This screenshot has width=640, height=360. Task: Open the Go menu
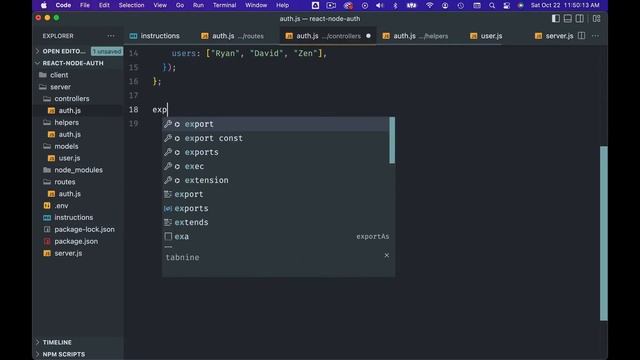180,5
